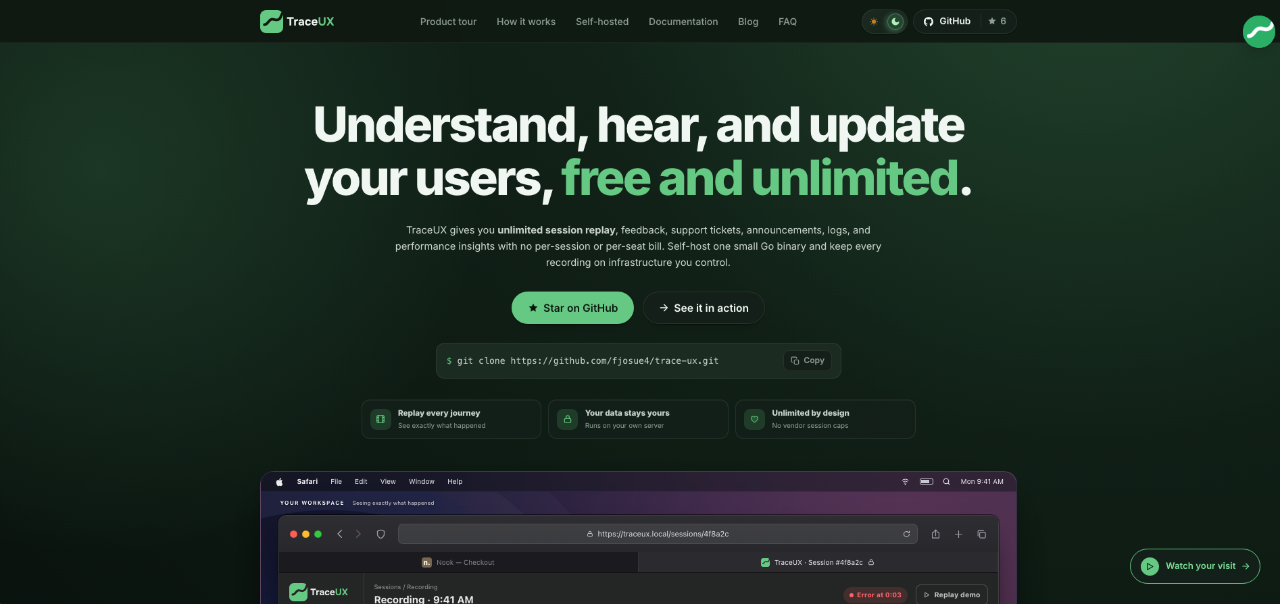Switch to light theme sun icon
The width and height of the screenshot is (1280, 604).
[874, 21]
